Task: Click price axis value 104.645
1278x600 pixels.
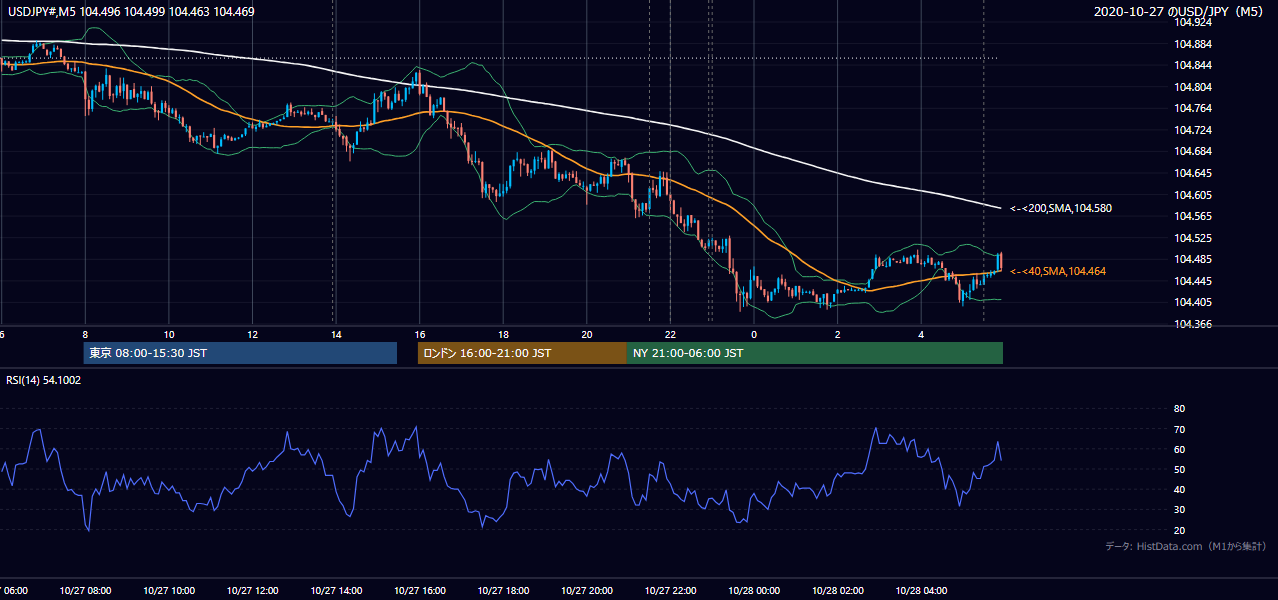Action: tap(1192, 173)
